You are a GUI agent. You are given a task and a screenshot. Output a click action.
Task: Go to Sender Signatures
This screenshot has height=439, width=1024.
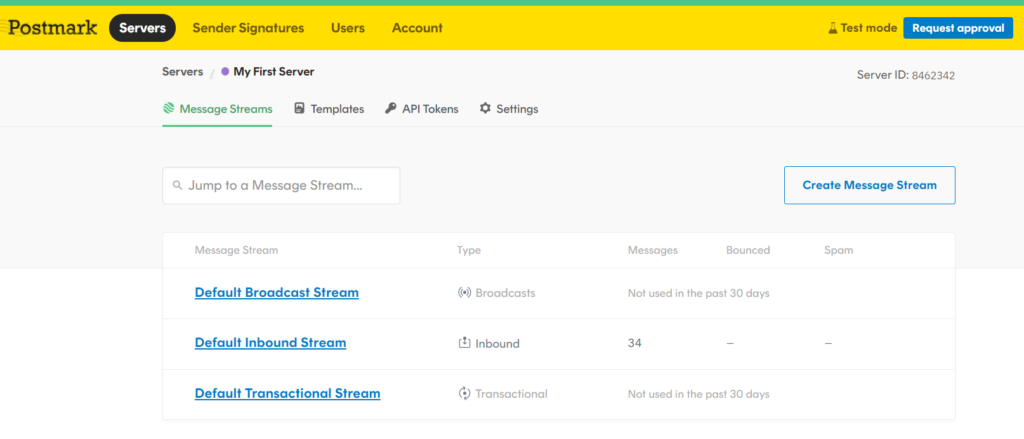[248, 28]
